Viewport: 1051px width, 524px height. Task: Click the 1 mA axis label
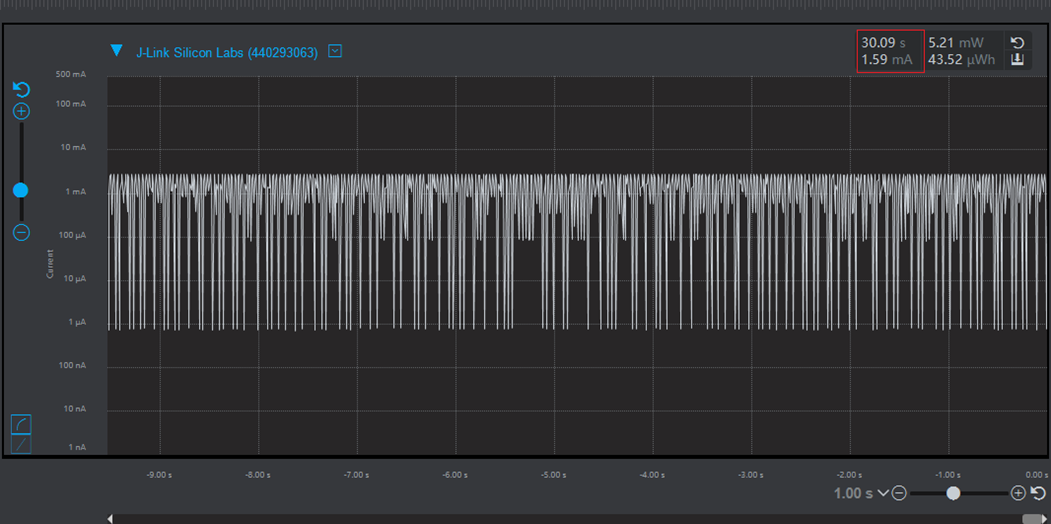pyautogui.click(x=75, y=192)
